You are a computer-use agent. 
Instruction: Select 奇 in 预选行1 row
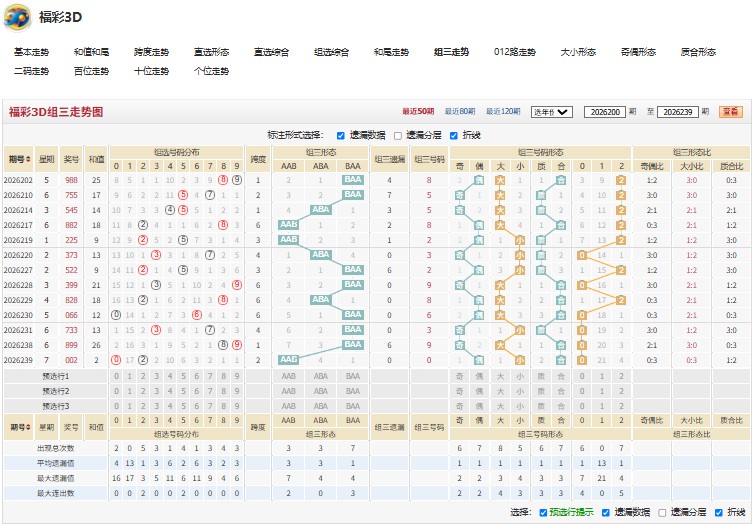[x=460, y=376]
